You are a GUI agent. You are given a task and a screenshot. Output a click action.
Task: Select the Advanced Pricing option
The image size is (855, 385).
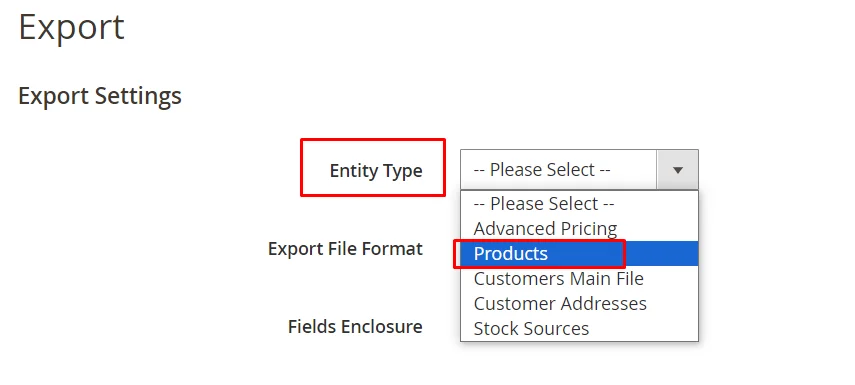[579, 228]
